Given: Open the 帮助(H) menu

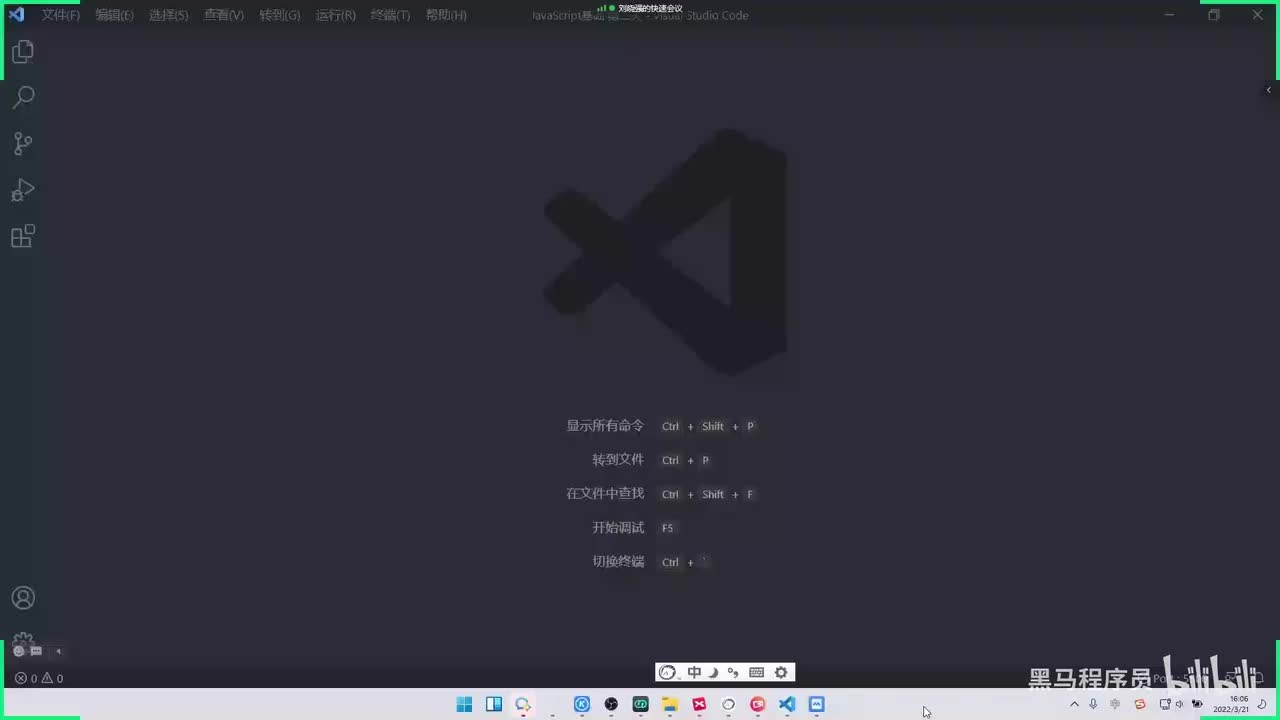Looking at the screenshot, I should coord(446,15).
